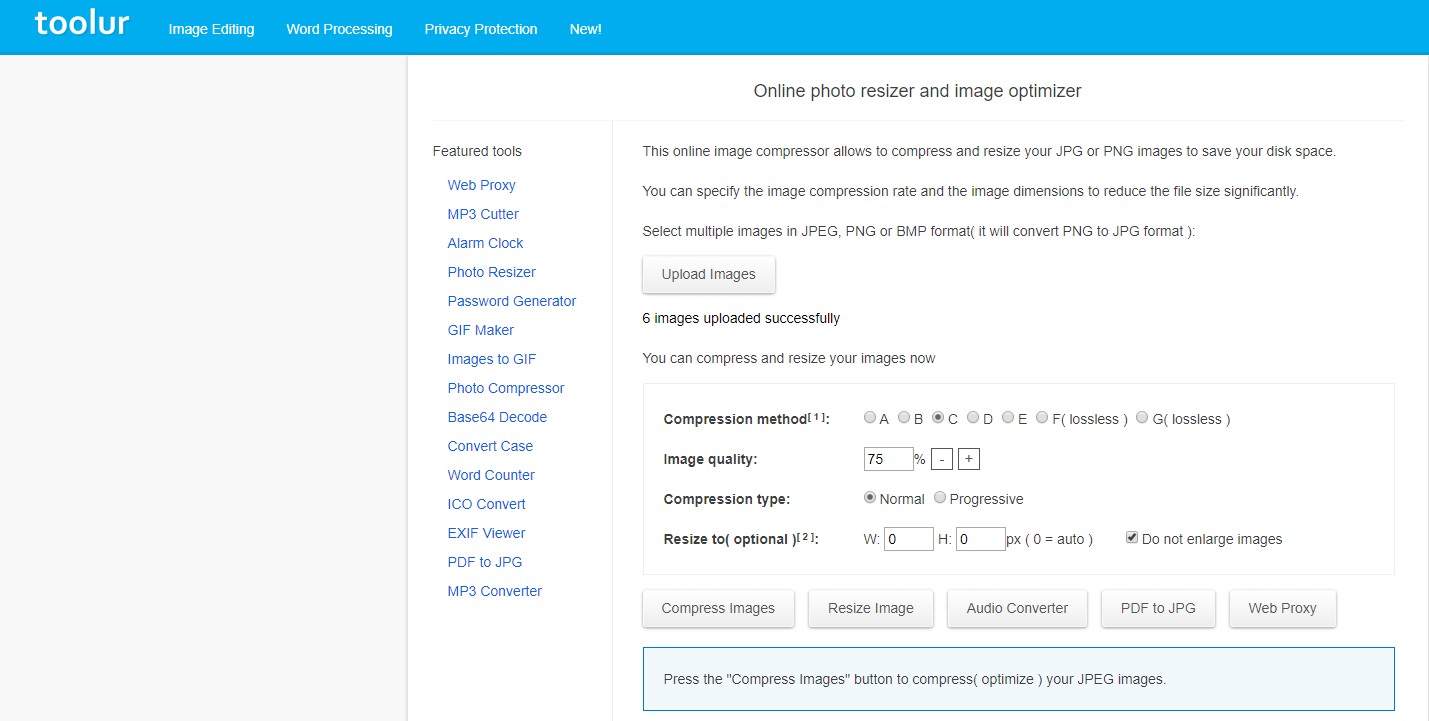
Task: Click the resize width input field
Action: point(908,539)
